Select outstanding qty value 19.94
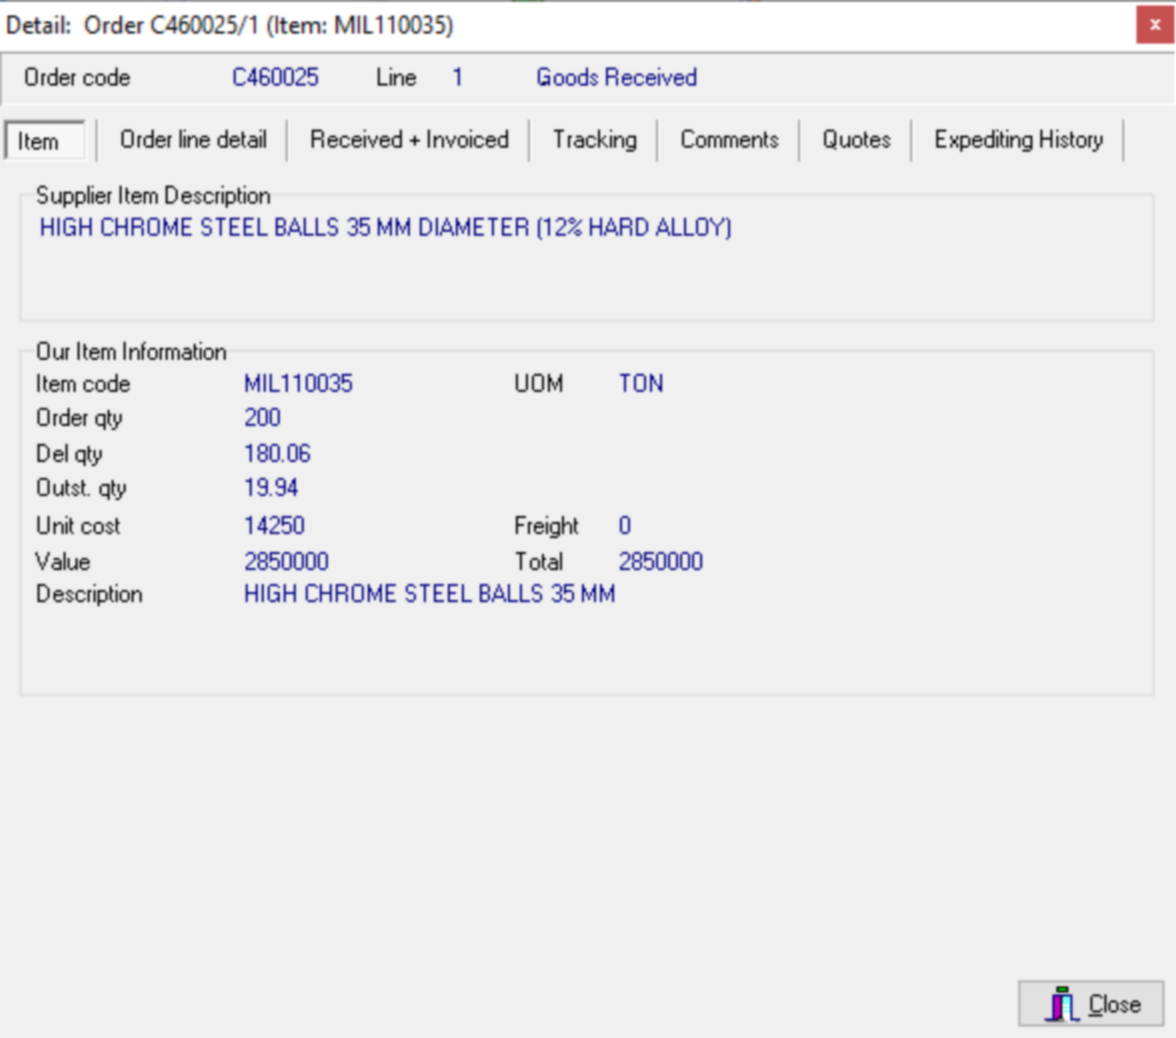This screenshot has width=1176, height=1038. pyautogui.click(x=271, y=488)
